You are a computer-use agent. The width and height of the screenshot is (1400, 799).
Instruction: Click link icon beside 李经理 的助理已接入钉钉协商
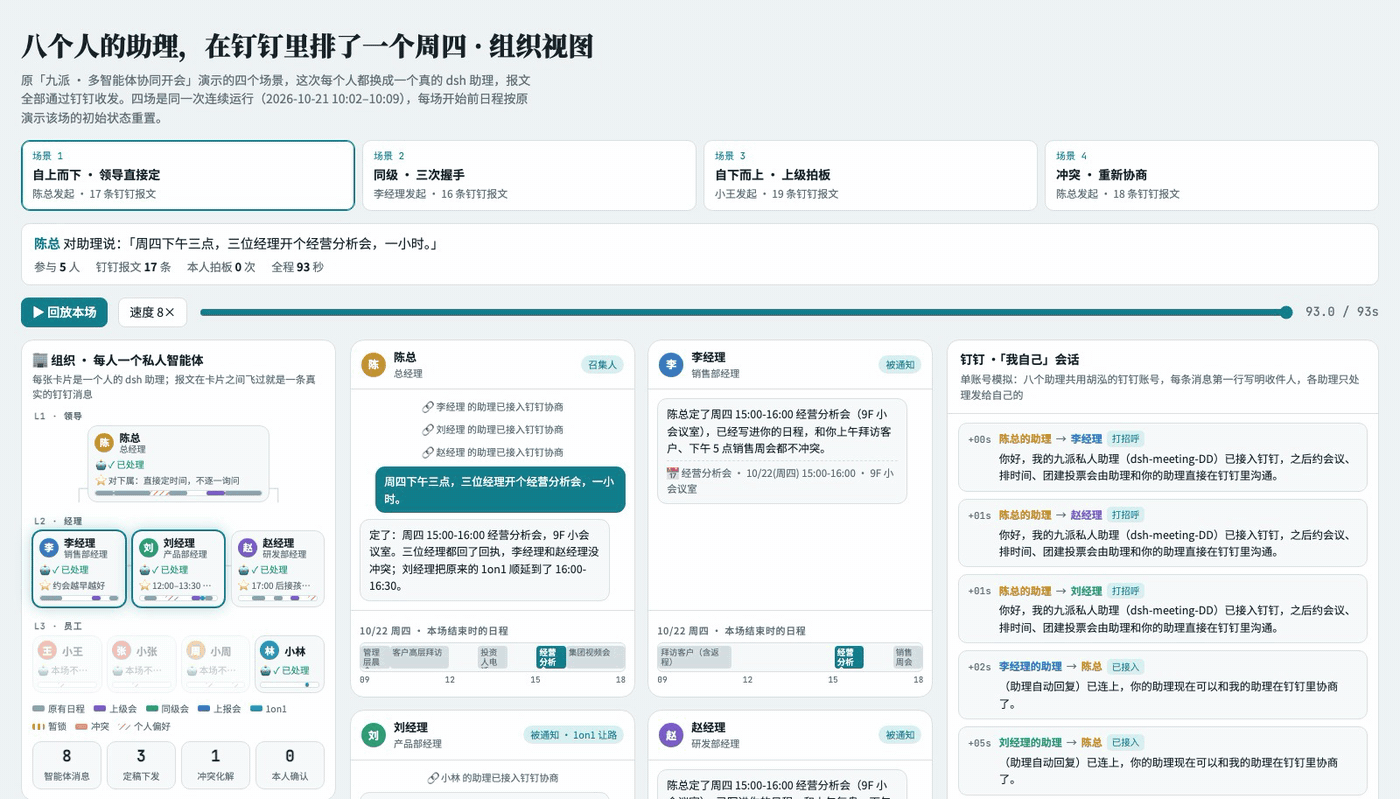(x=428, y=407)
